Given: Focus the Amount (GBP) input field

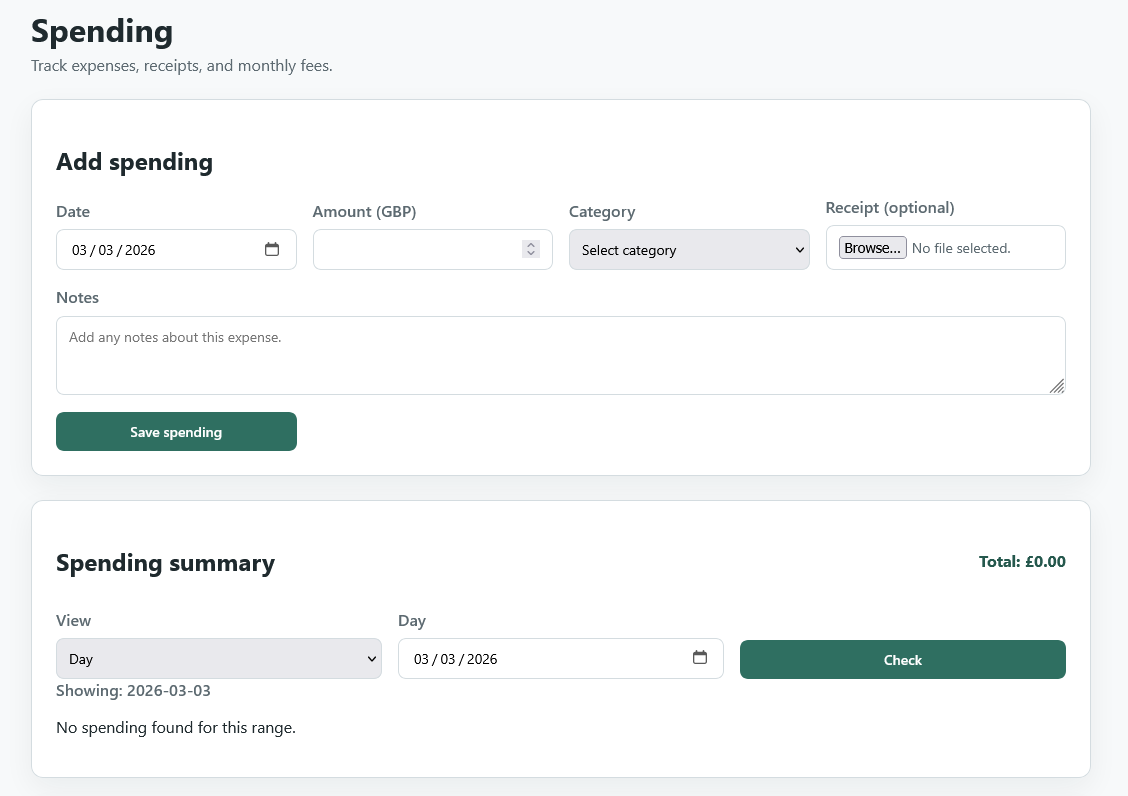Looking at the screenshot, I should click(420, 250).
